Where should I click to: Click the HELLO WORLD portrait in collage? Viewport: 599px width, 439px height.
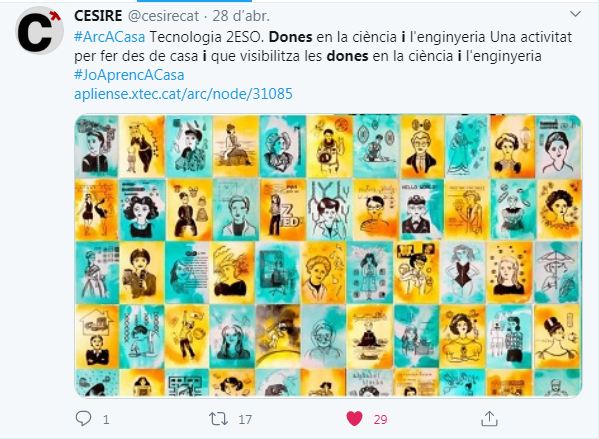tap(421, 210)
